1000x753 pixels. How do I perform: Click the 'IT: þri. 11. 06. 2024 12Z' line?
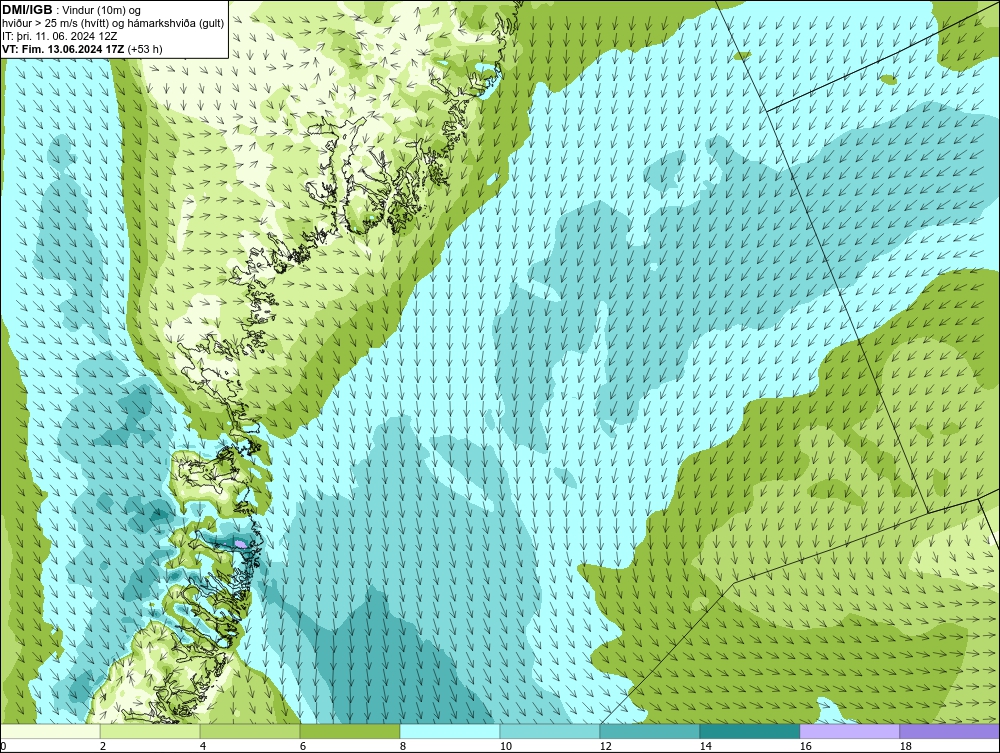[59, 36]
